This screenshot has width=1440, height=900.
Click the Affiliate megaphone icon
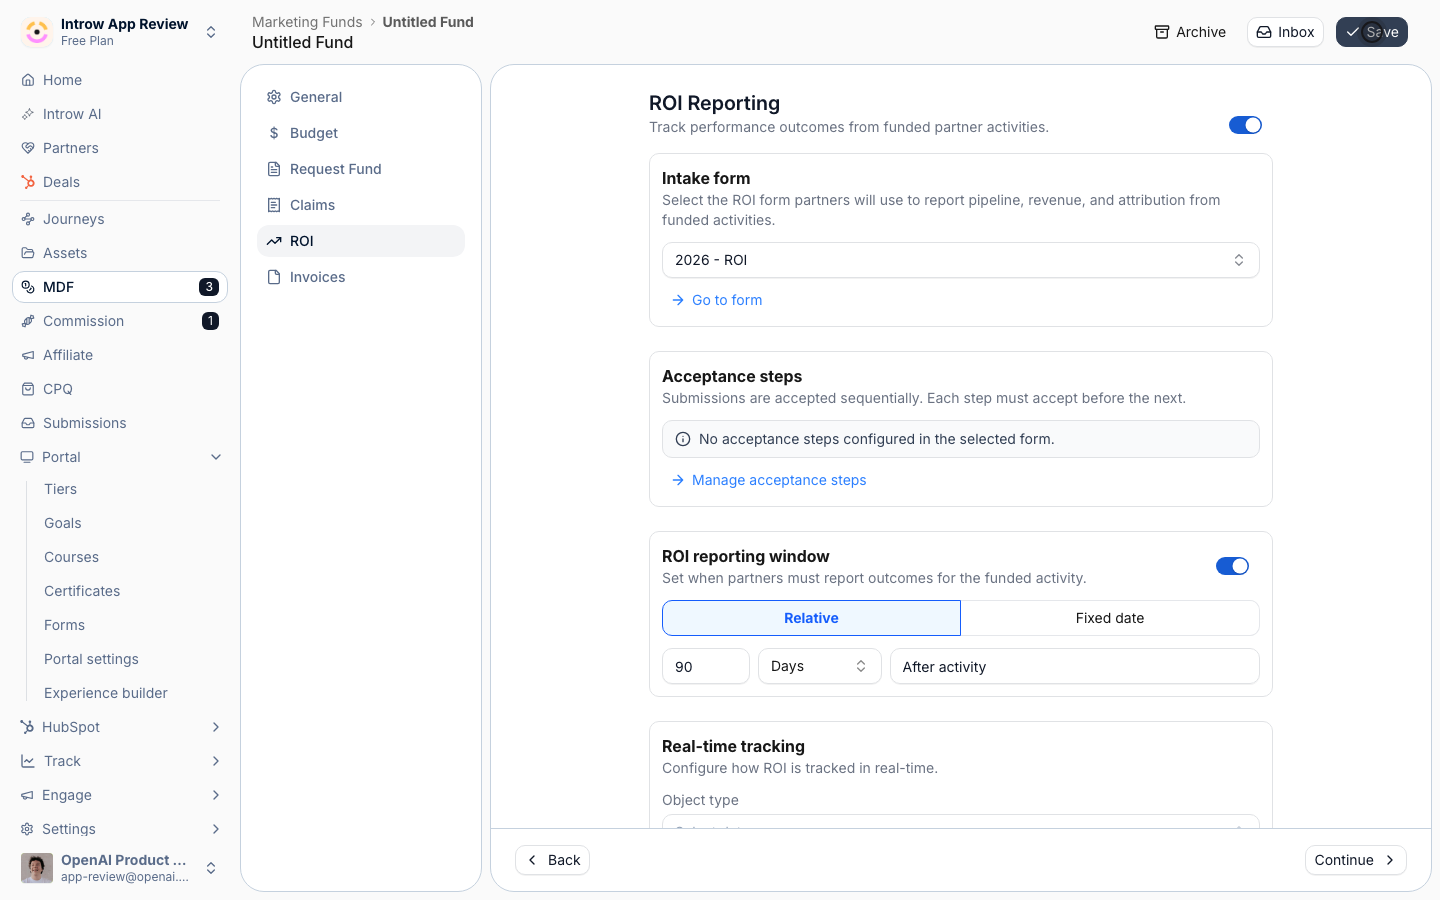click(x=28, y=355)
